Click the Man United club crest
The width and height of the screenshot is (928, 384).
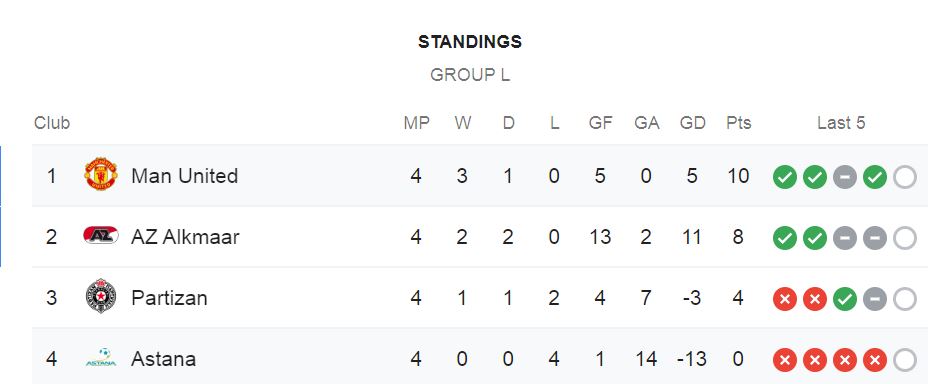pos(101,175)
